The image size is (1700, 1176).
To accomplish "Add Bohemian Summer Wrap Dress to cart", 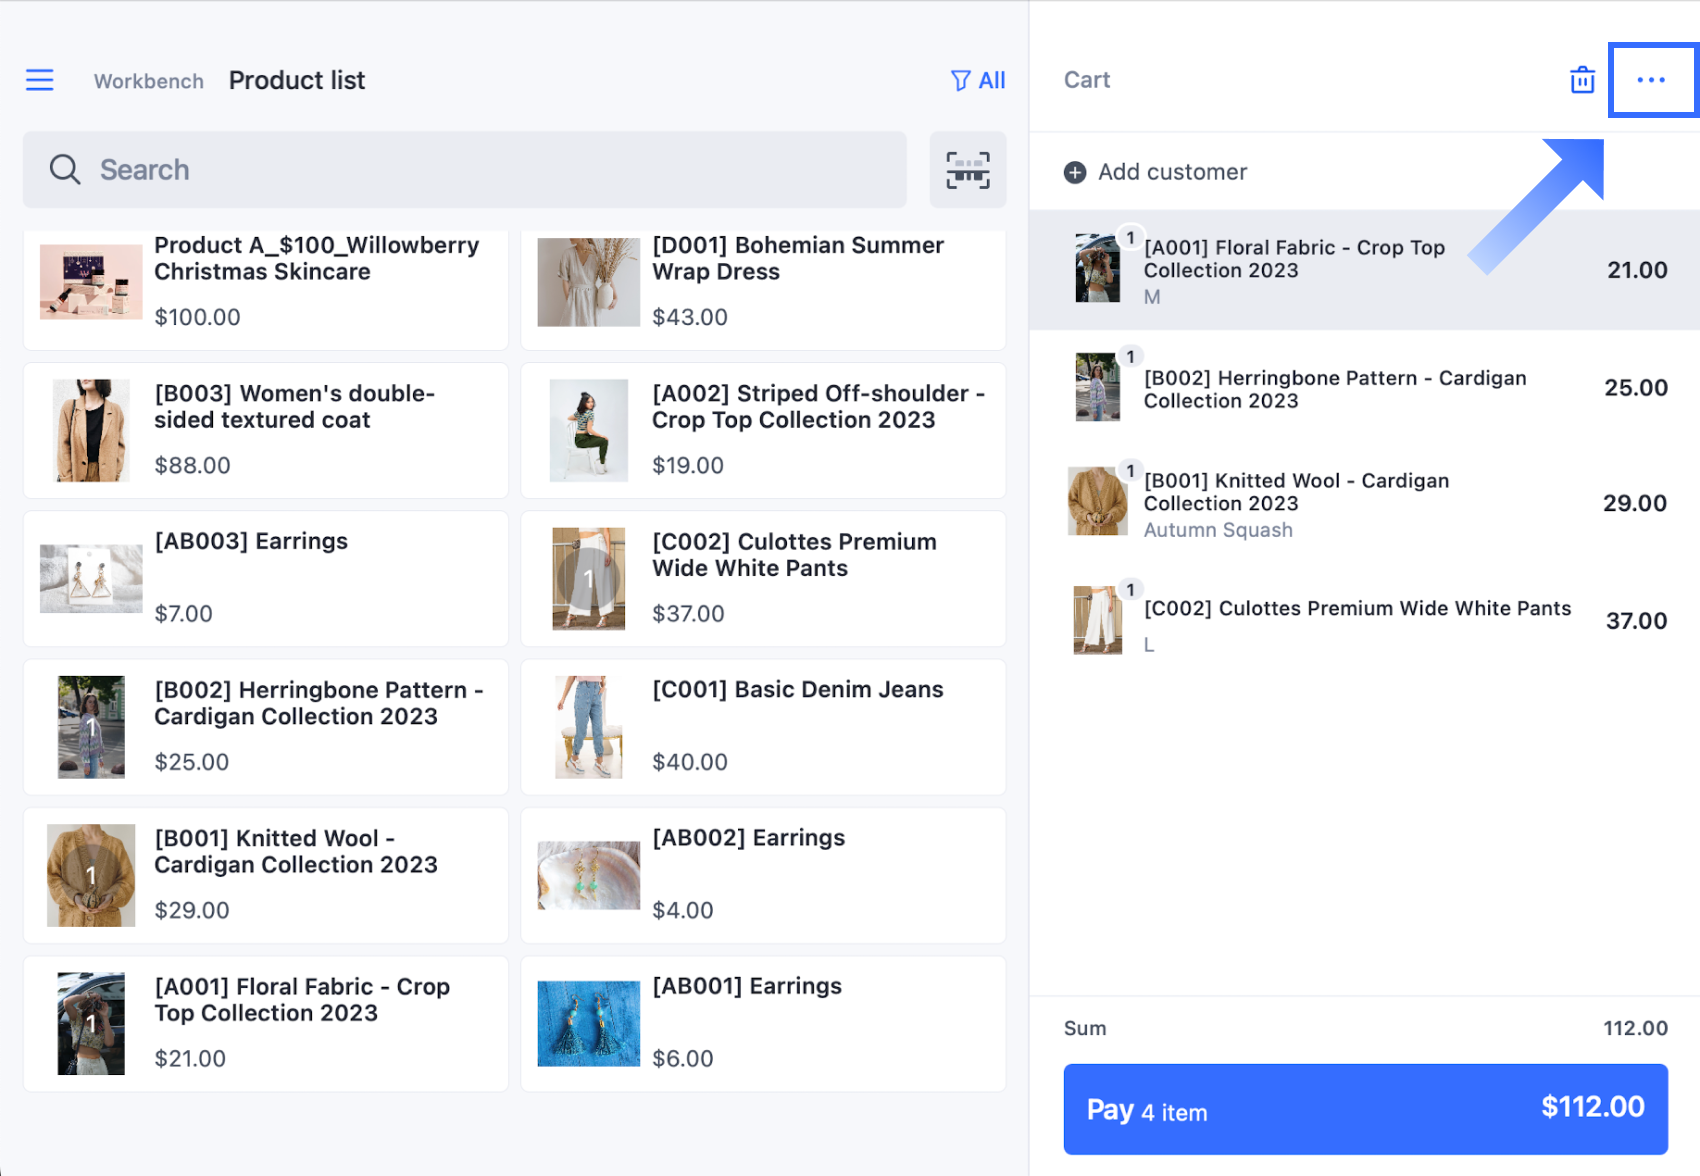I will pos(763,285).
